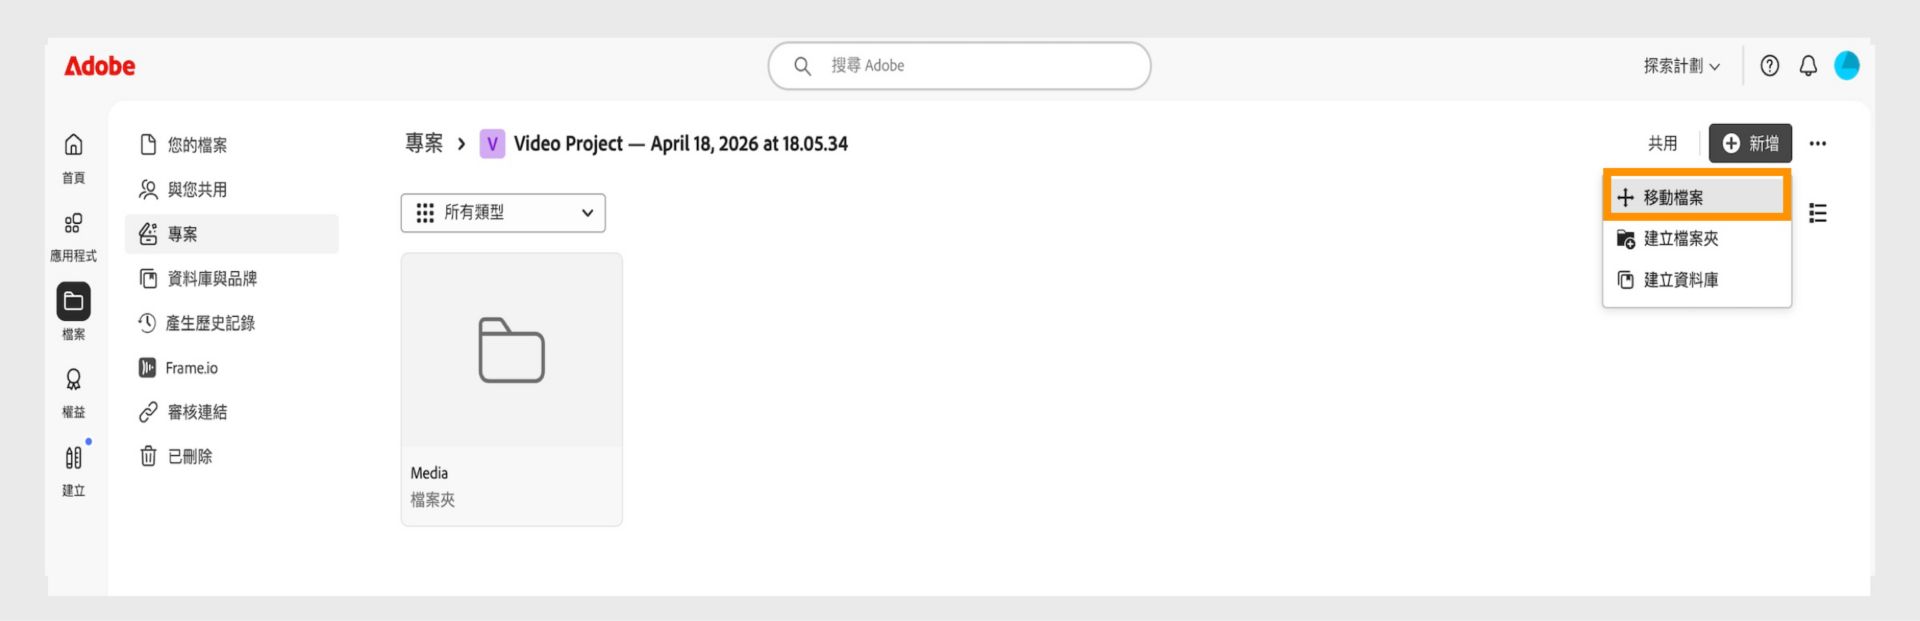Open the 建立 create icon
The image size is (1920, 621).
pyautogui.click(x=73, y=458)
